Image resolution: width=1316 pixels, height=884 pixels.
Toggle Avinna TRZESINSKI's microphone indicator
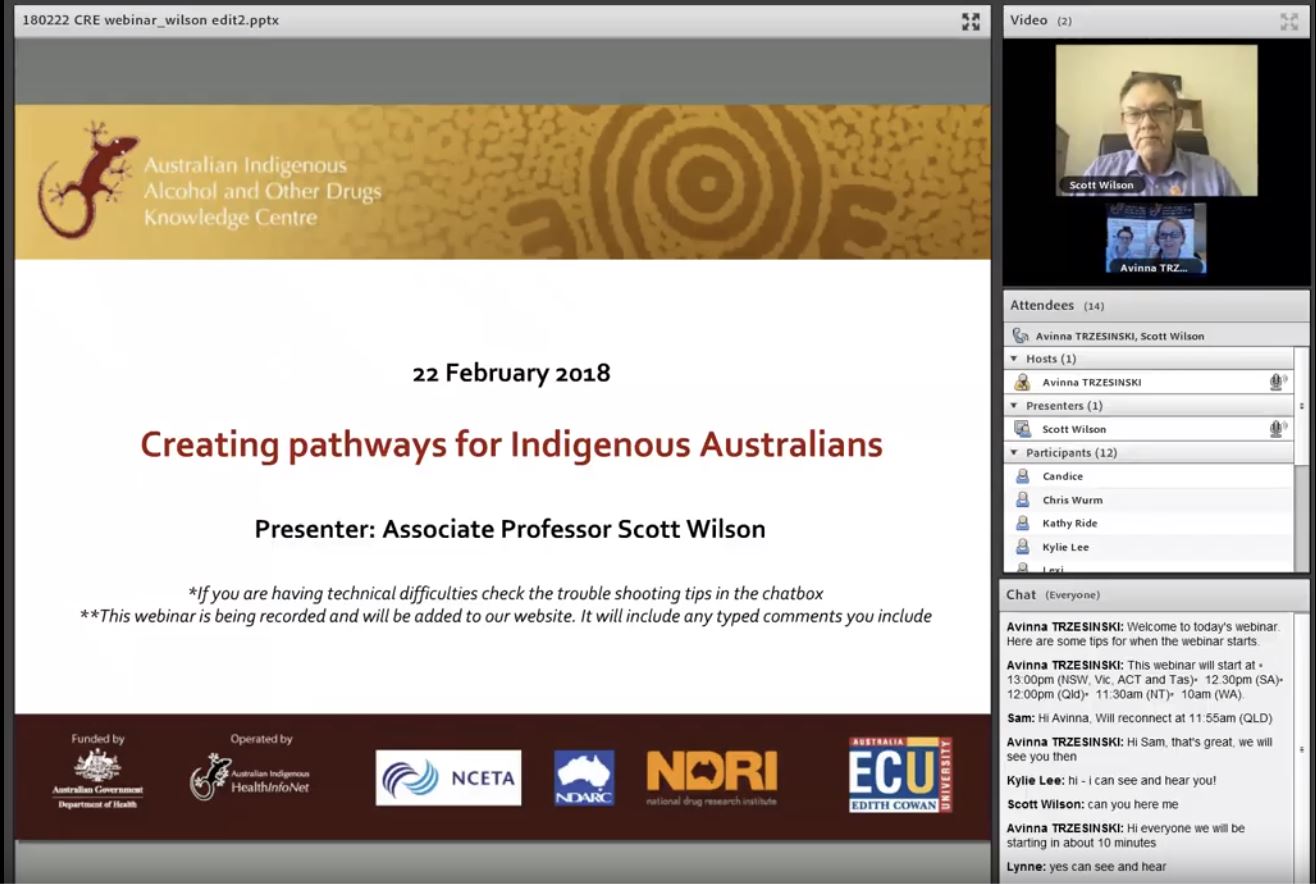coord(1277,382)
